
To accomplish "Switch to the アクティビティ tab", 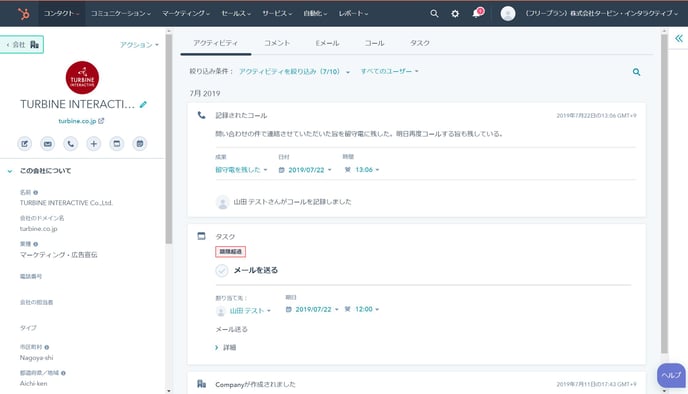I will coord(215,43).
